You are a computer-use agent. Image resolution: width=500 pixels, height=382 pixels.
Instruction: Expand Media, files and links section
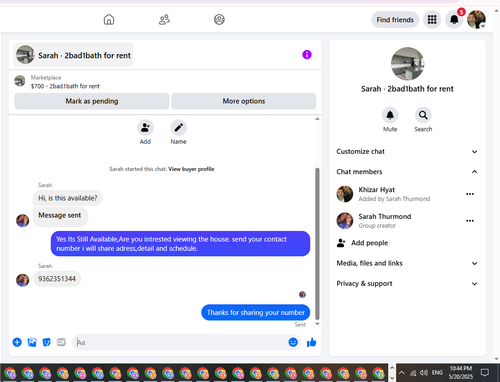pos(407,263)
